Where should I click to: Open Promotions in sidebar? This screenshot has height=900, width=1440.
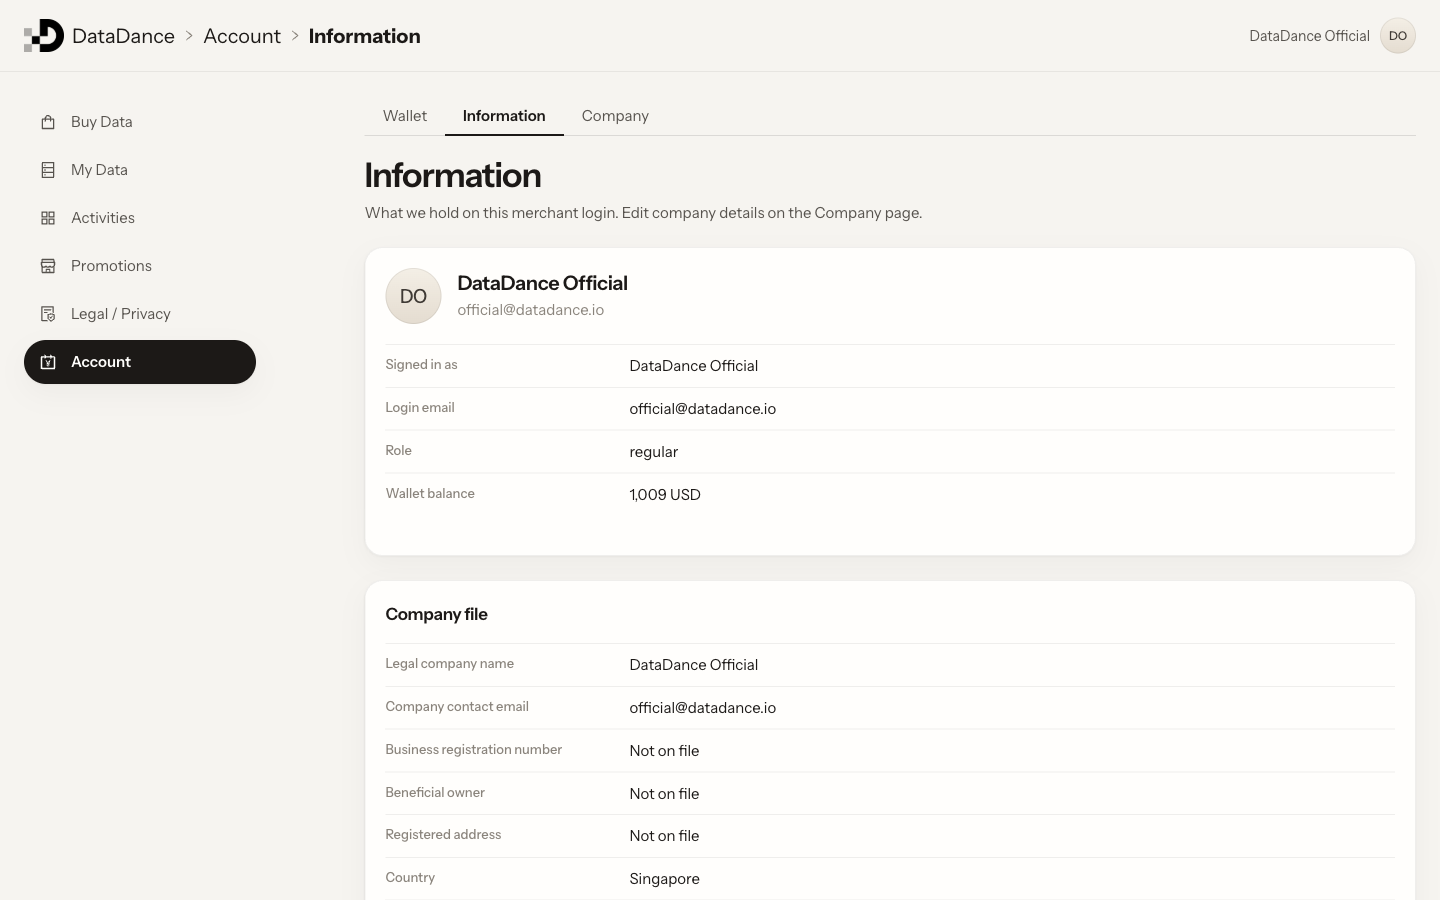pyautogui.click(x=140, y=266)
